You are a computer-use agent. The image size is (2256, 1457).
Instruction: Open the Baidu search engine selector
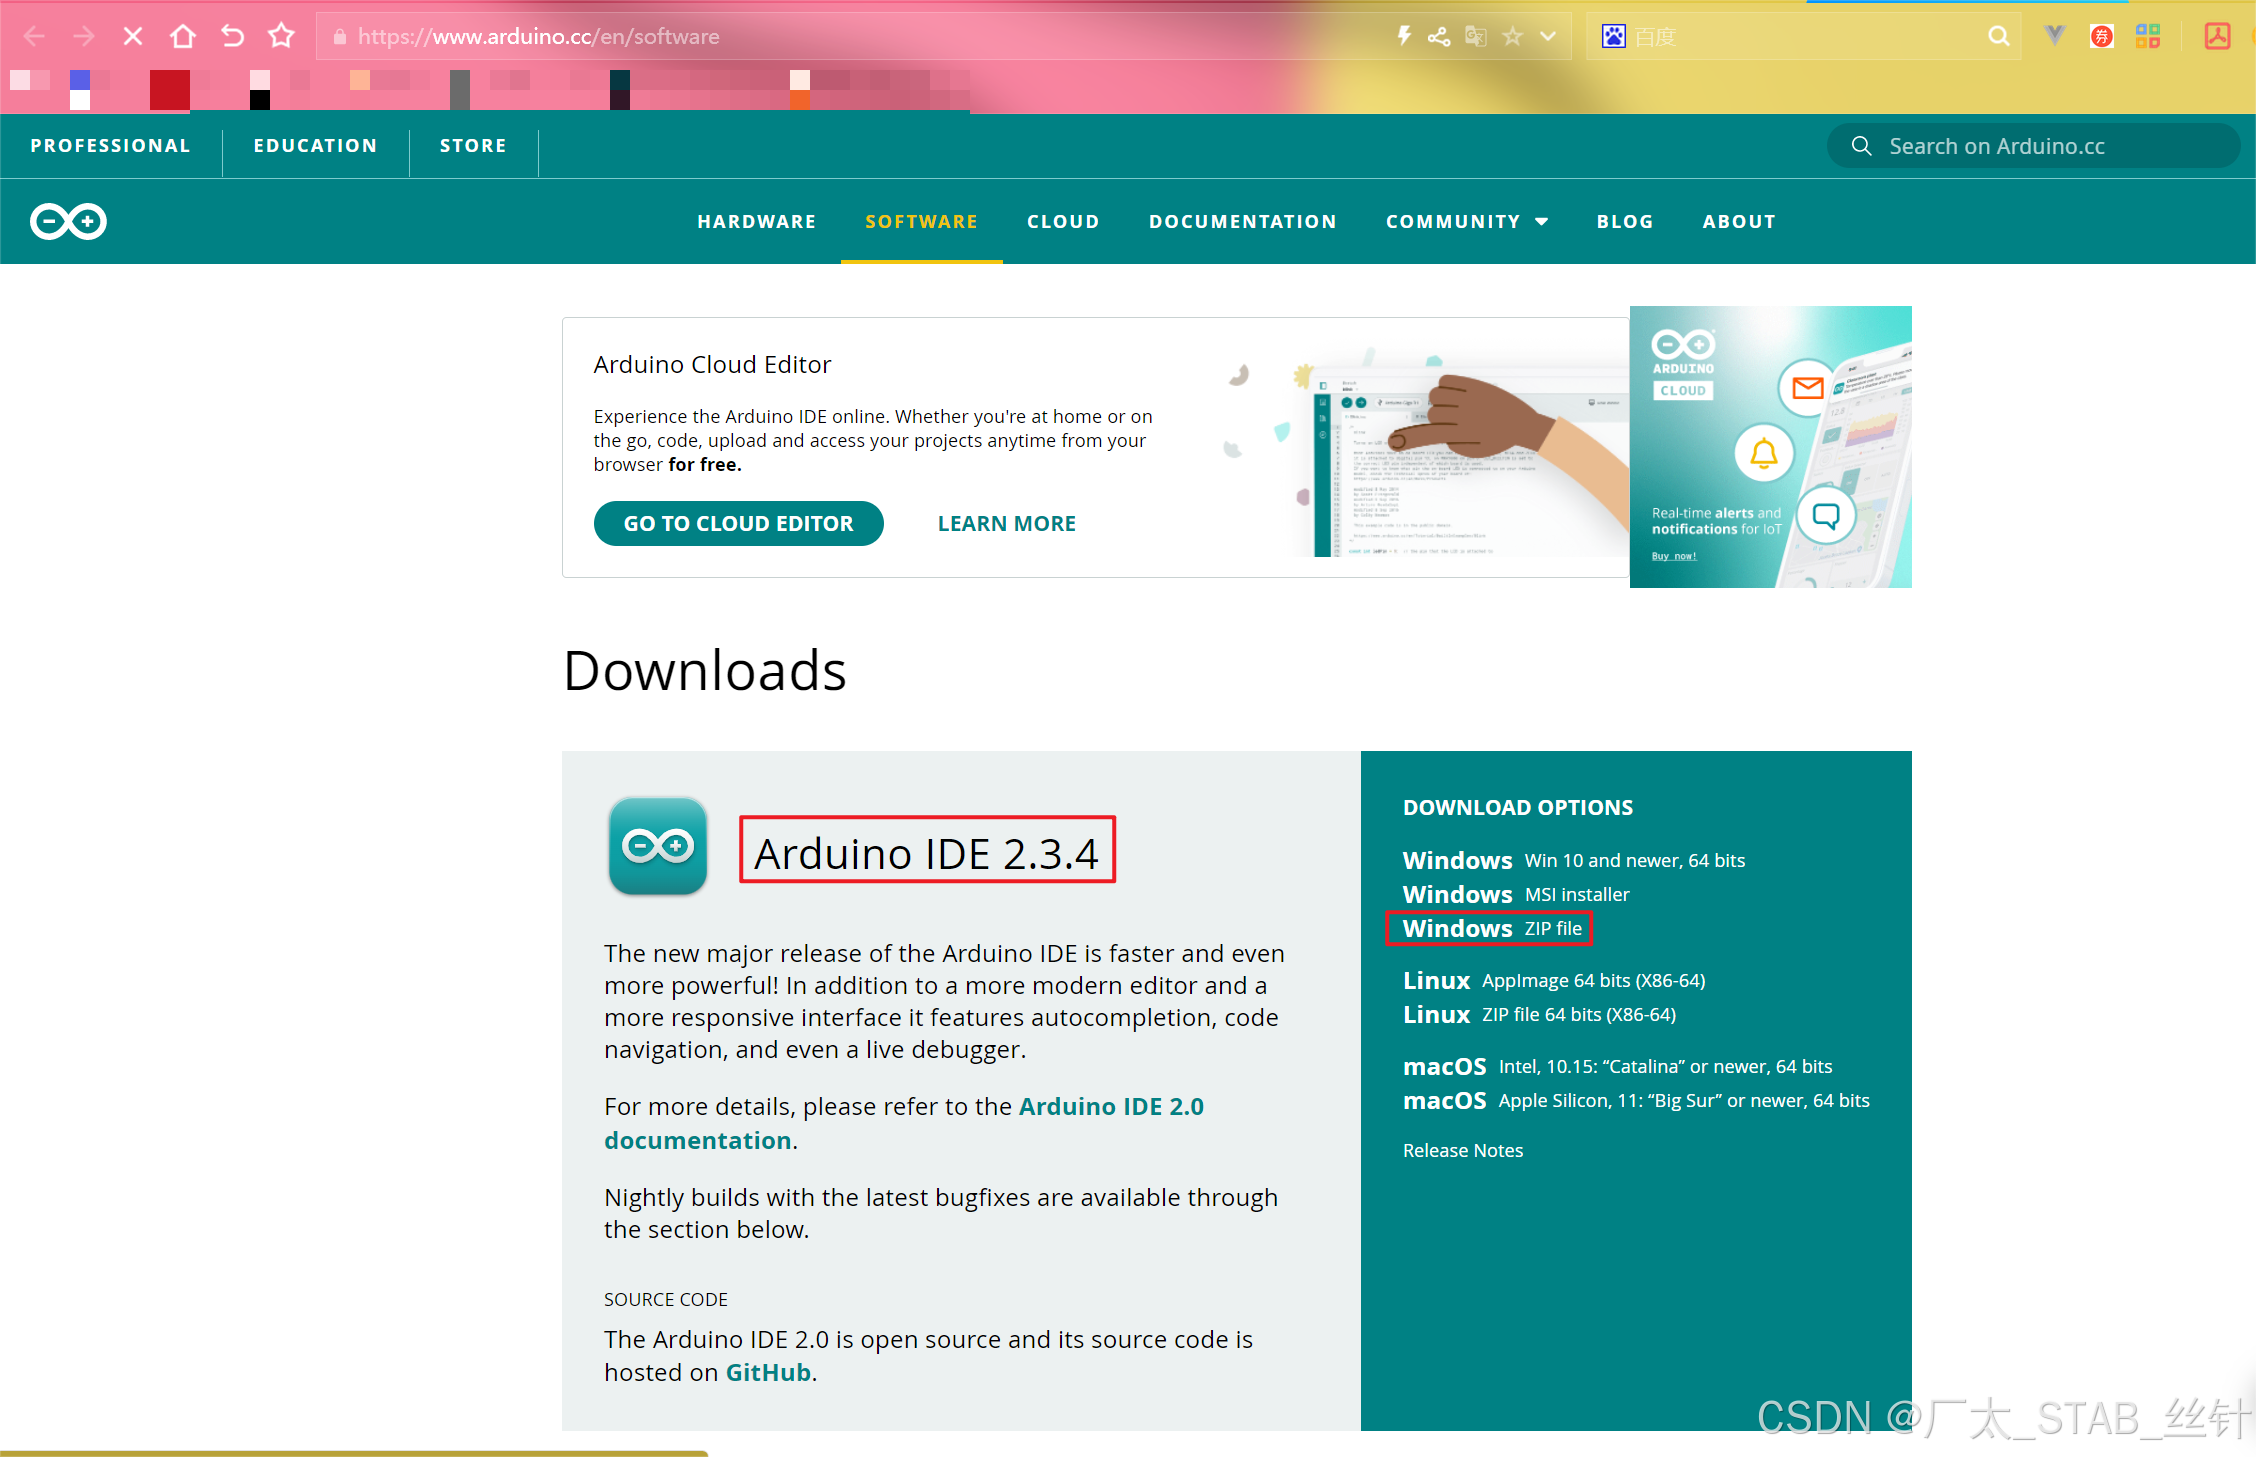tap(1613, 35)
